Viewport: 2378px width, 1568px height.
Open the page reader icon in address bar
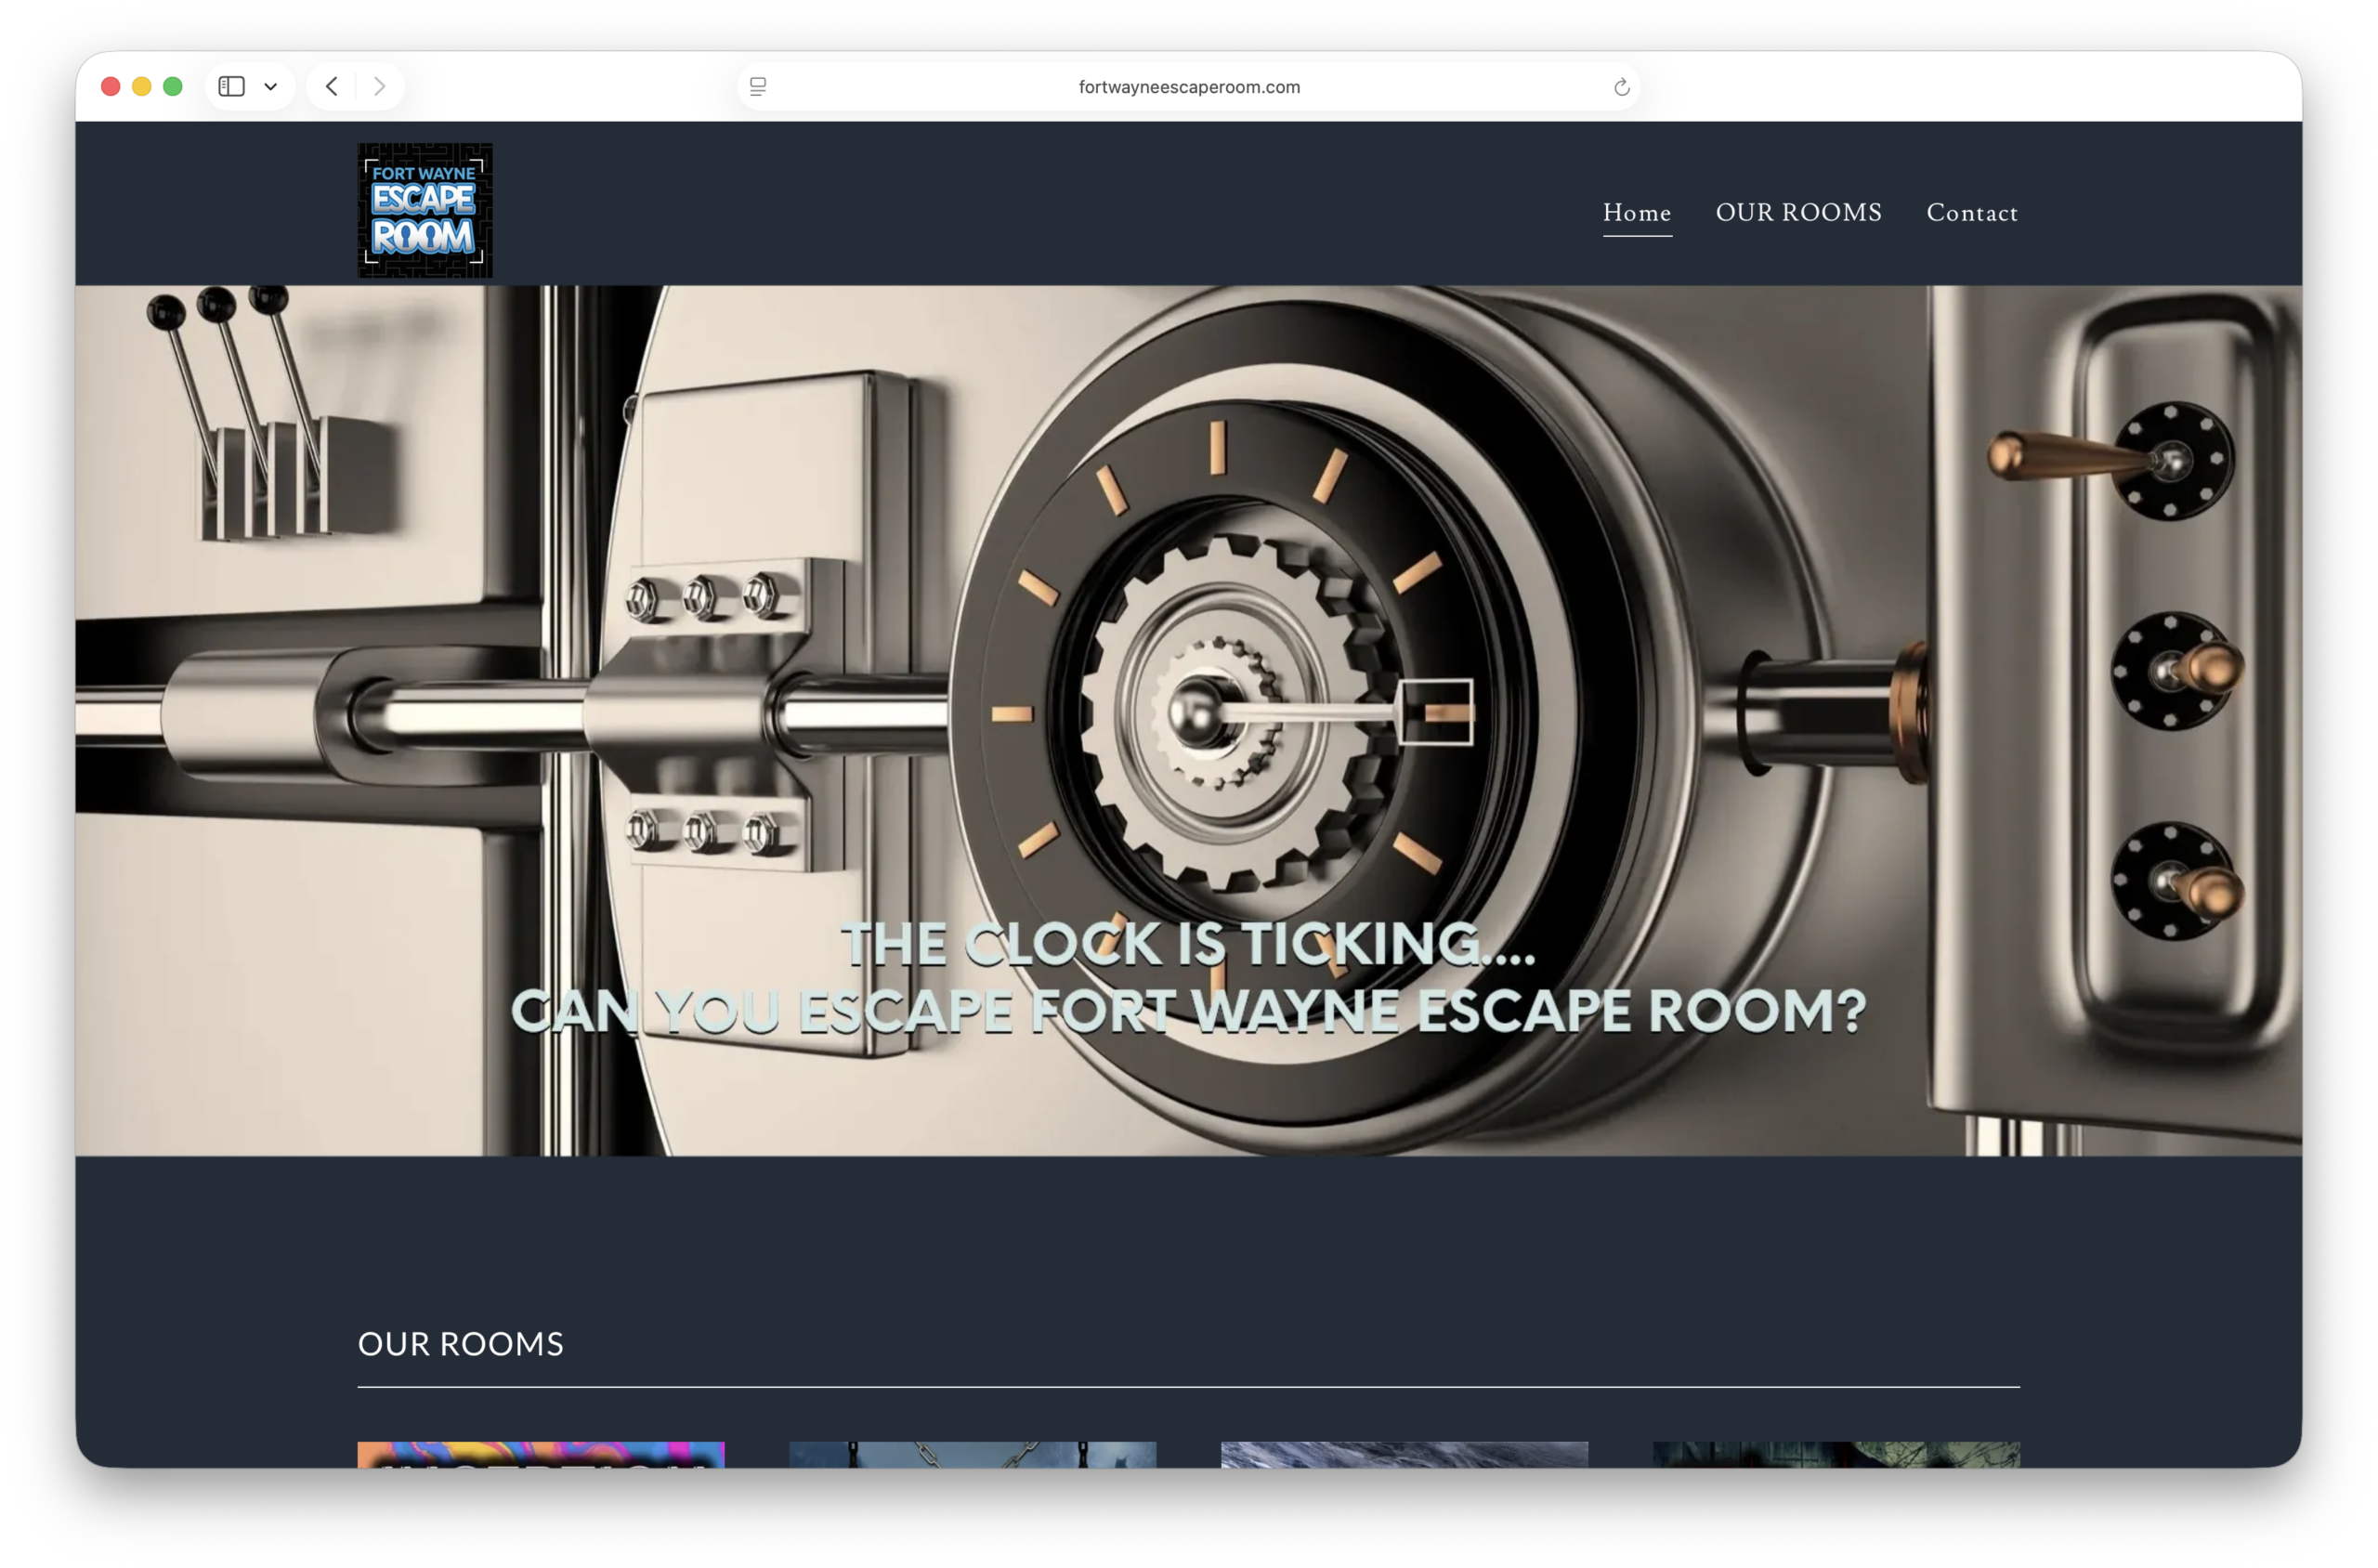click(758, 87)
